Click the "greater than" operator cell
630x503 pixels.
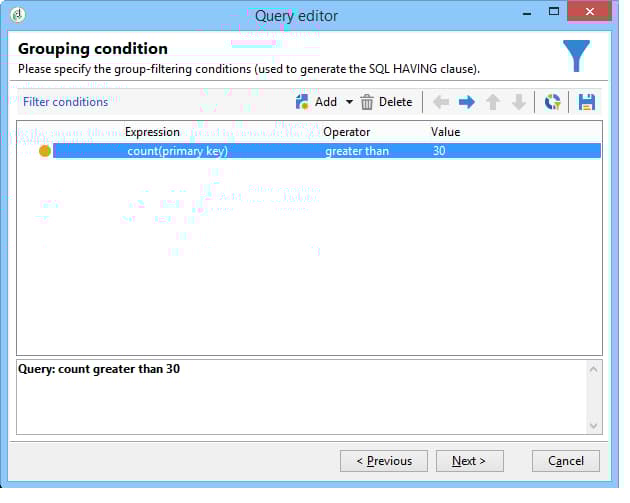357,151
